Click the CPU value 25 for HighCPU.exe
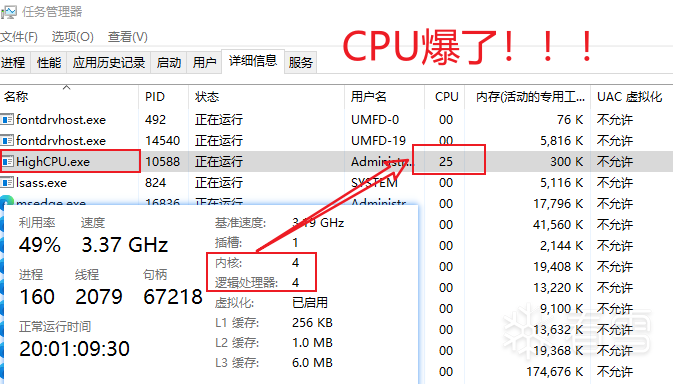The height and width of the screenshot is (384, 673). (446, 161)
